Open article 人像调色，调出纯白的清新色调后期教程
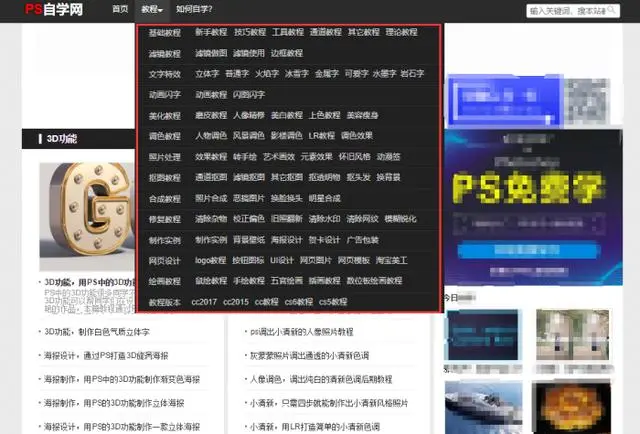The height and width of the screenshot is (434, 640). click(x=321, y=379)
